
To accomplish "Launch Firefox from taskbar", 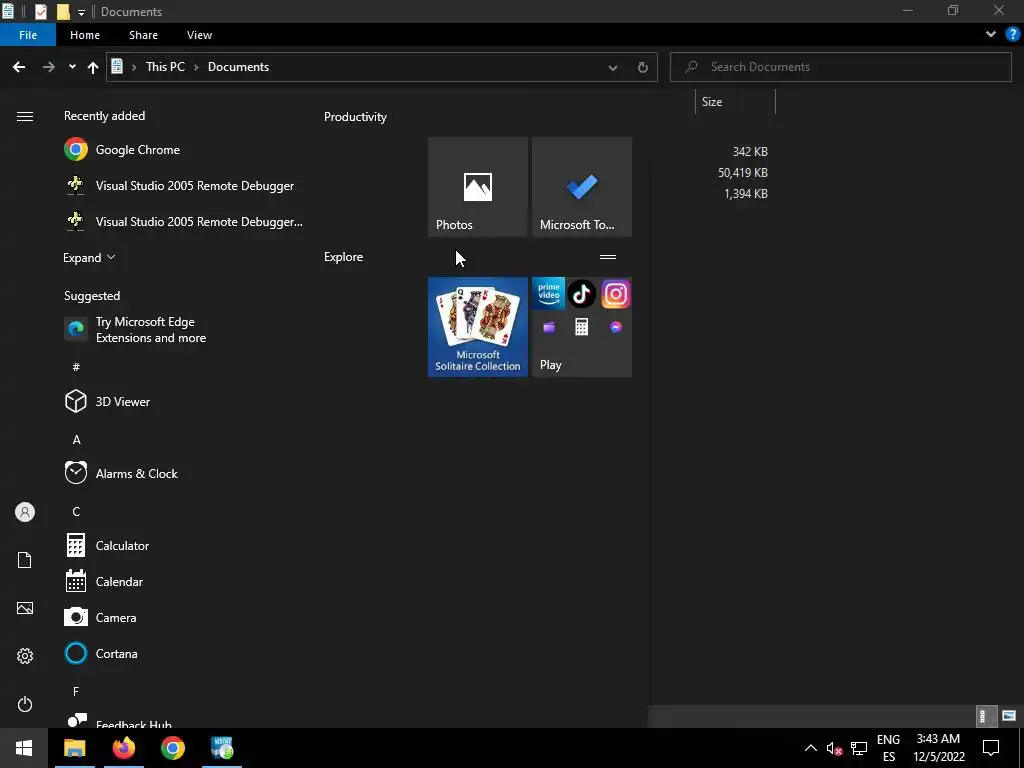I will (123, 748).
